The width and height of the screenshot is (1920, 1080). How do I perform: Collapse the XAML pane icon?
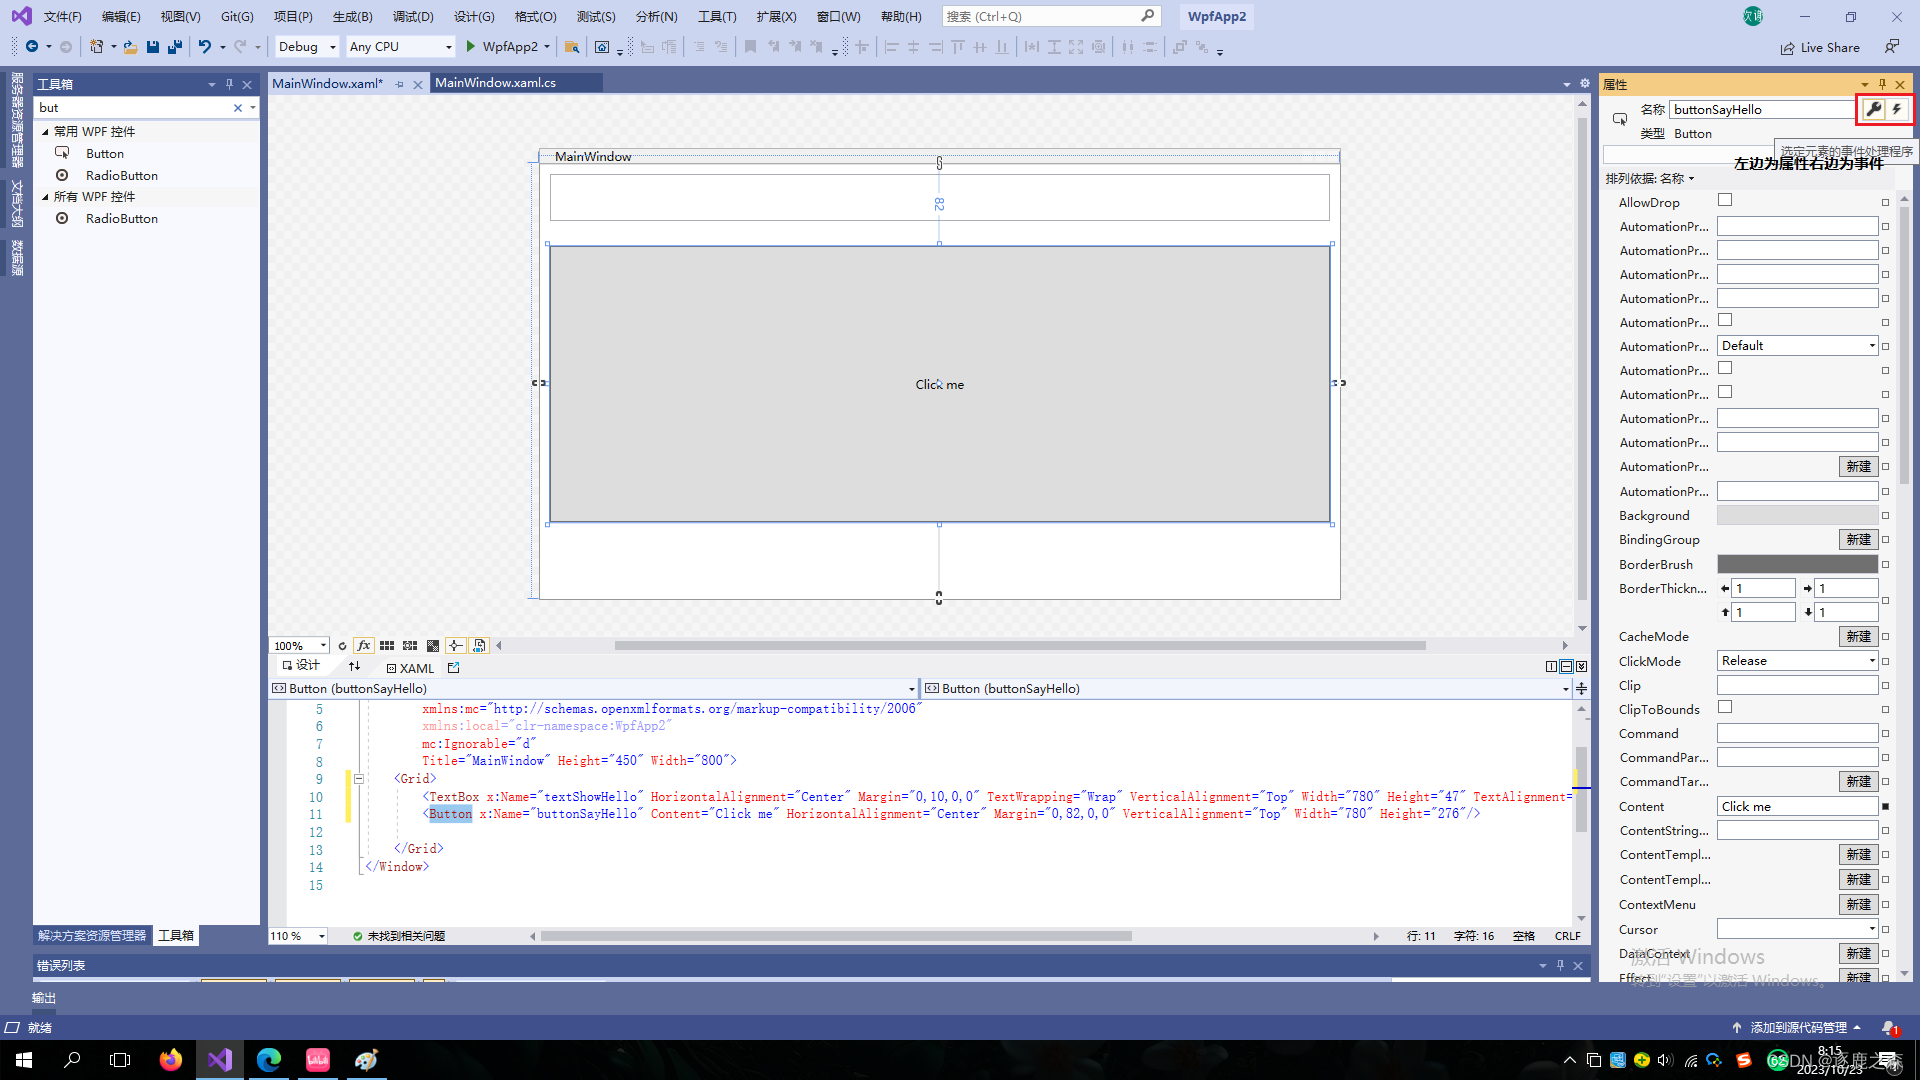[1581, 667]
